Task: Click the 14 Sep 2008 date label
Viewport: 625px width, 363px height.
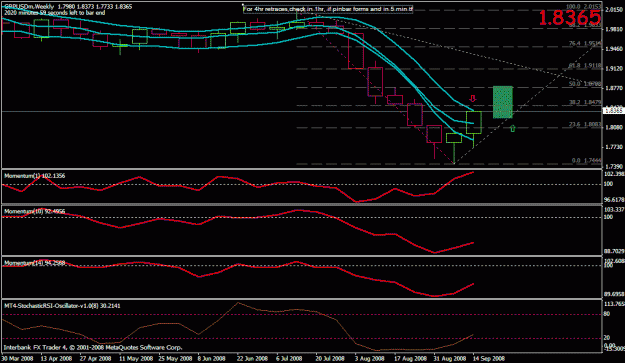Action: 489,358
